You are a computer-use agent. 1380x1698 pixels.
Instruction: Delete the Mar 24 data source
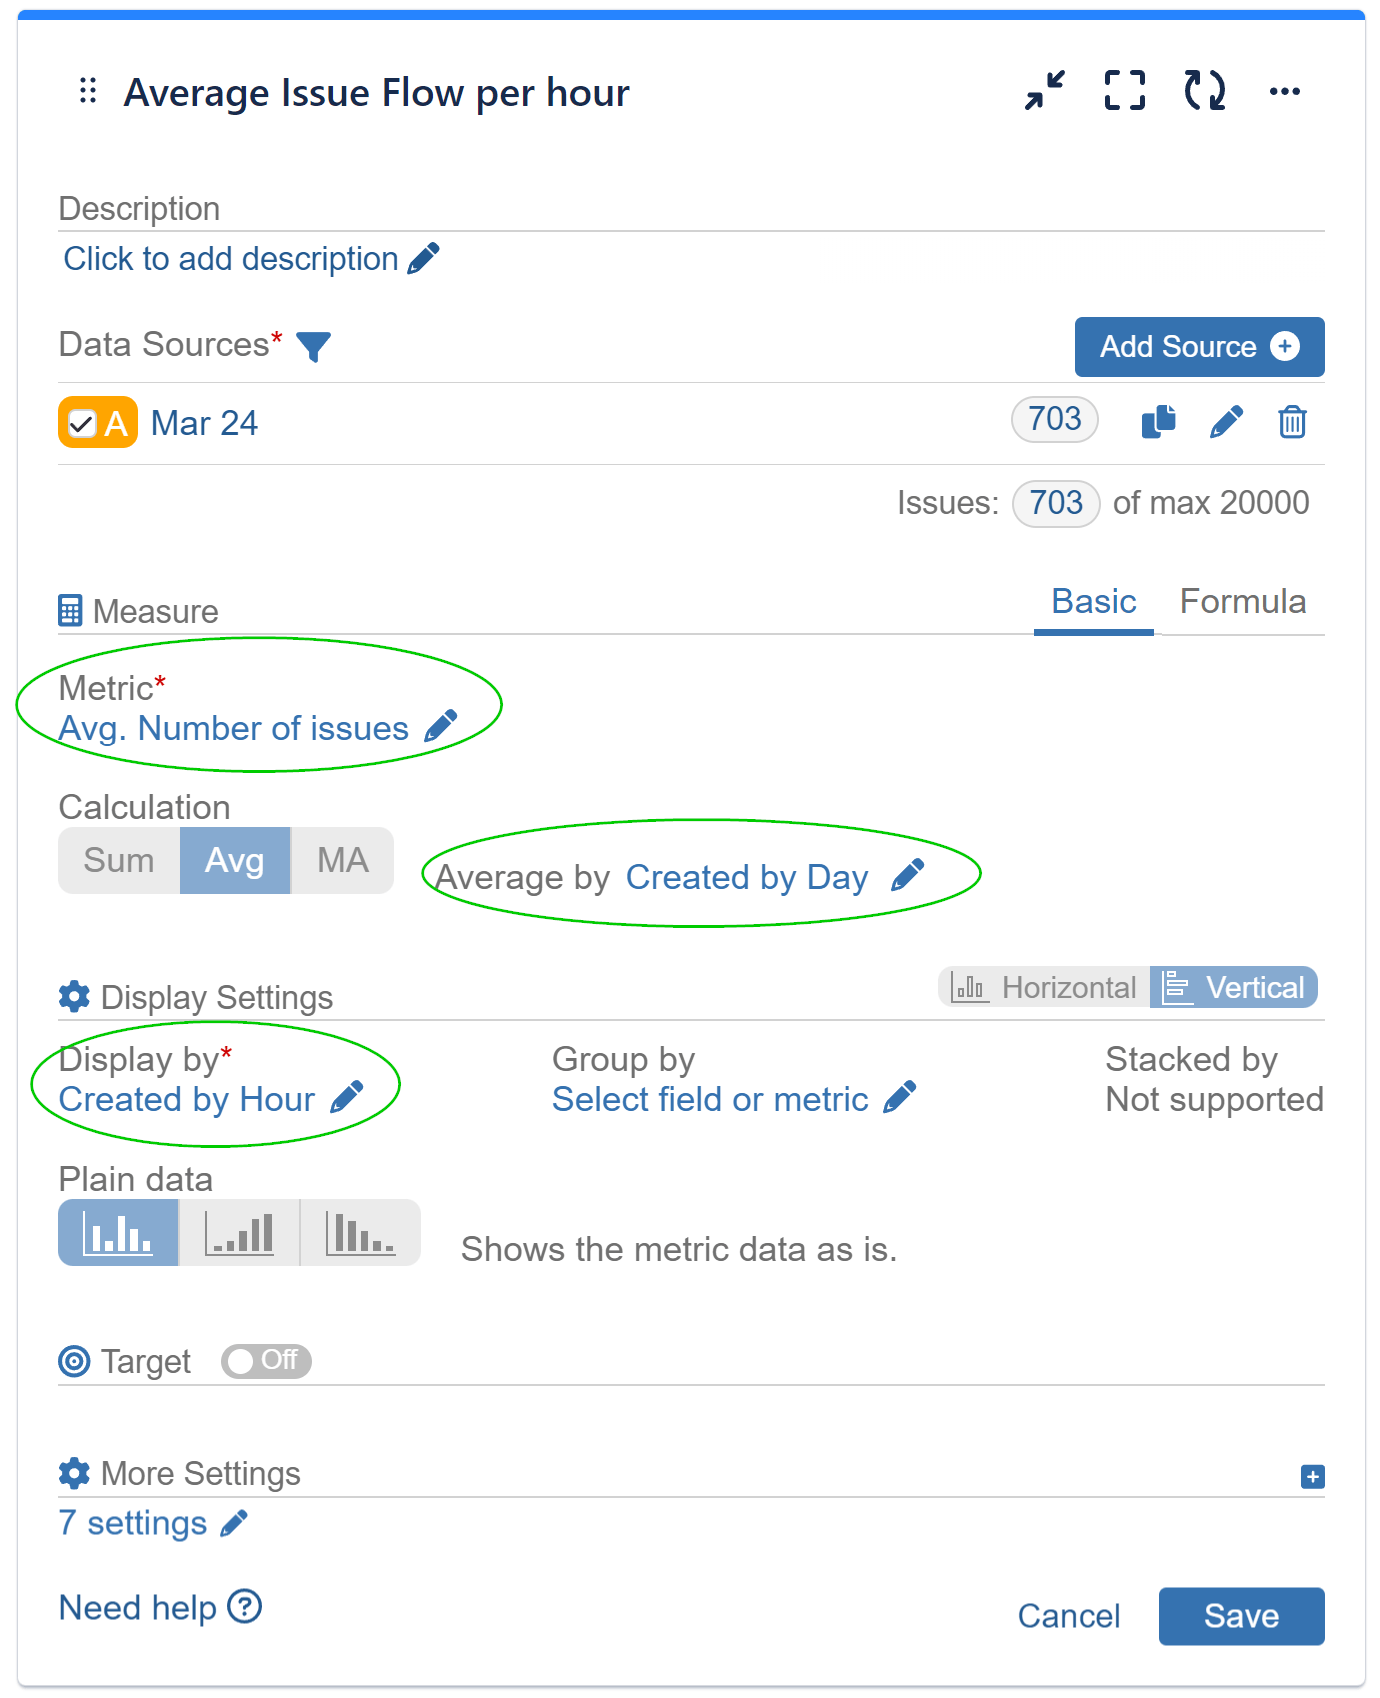coord(1292,422)
